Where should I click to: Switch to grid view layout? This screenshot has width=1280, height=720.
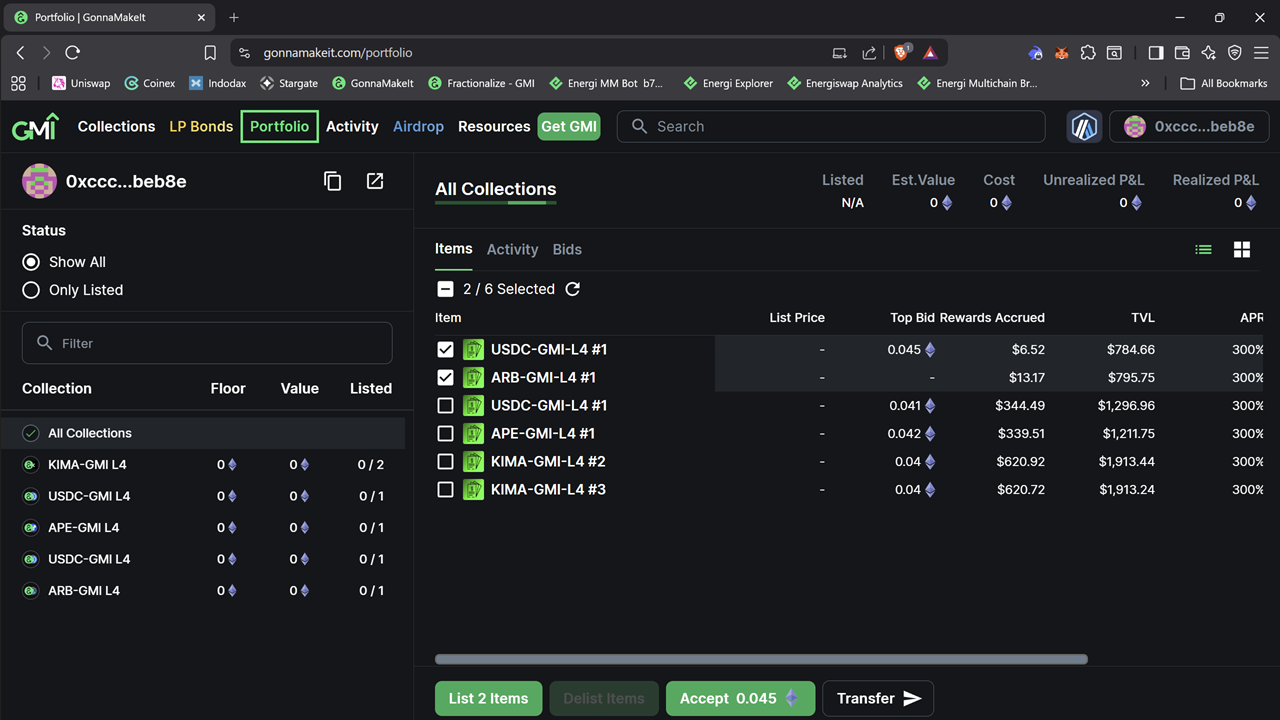coord(1242,250)
